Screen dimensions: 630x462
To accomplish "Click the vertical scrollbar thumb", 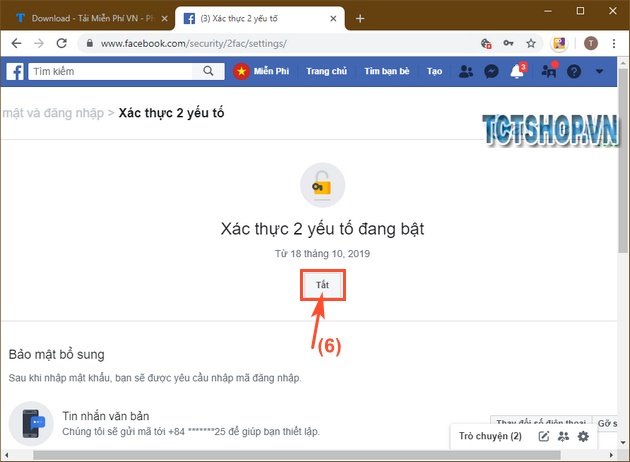I will pyautogui.click(x=623, y=161).
